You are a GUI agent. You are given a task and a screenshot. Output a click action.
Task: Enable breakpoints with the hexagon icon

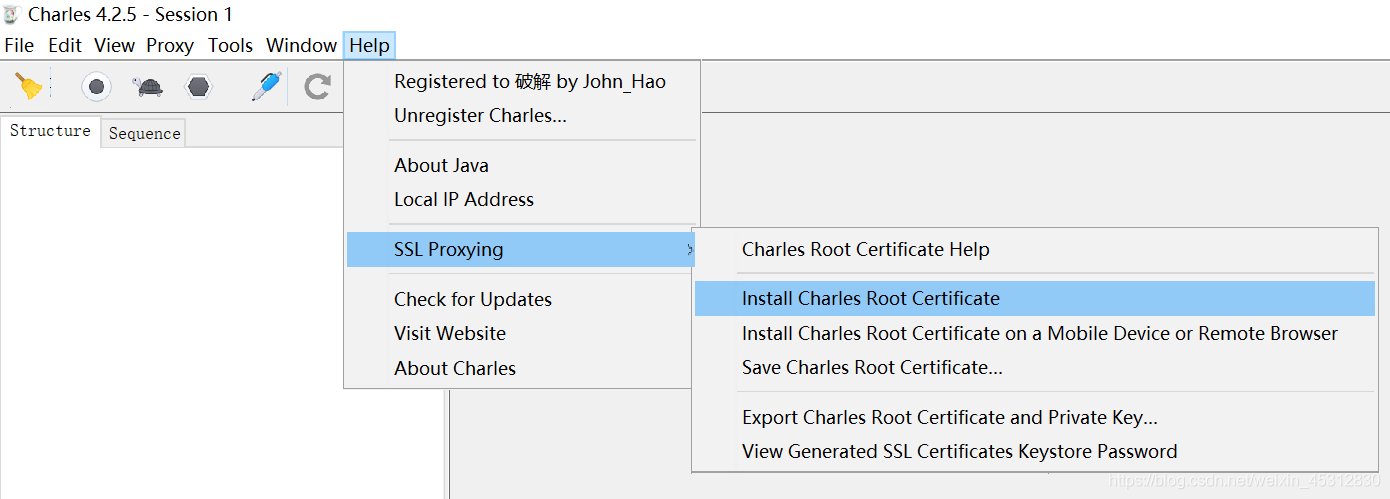click(x=200, y=87)
